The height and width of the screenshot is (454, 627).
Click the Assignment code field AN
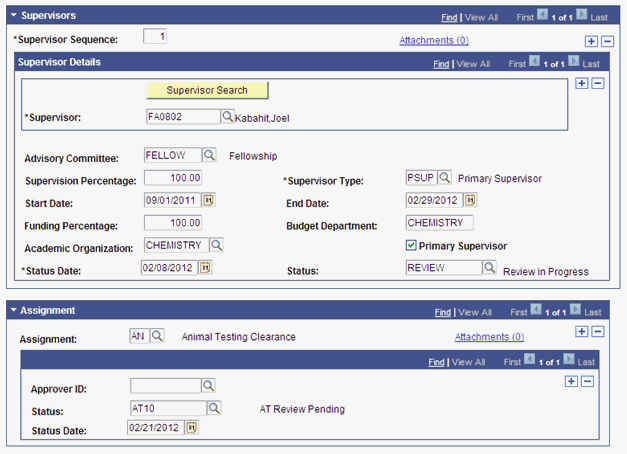click(x=139, y=336)
